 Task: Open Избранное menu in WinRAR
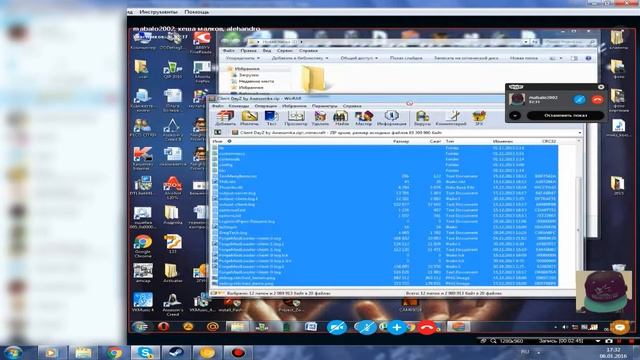tap(294, 106)
